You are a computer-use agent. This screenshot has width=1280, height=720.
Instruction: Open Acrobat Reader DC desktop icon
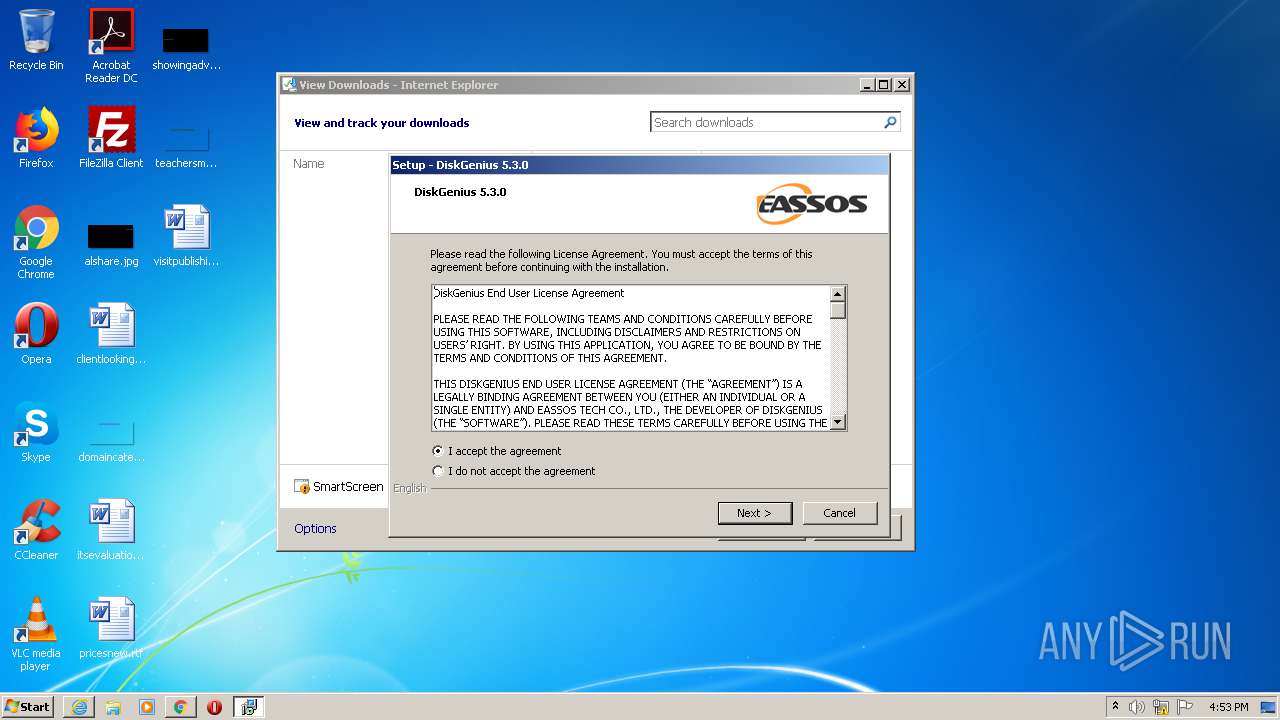[x=111, y=46]
